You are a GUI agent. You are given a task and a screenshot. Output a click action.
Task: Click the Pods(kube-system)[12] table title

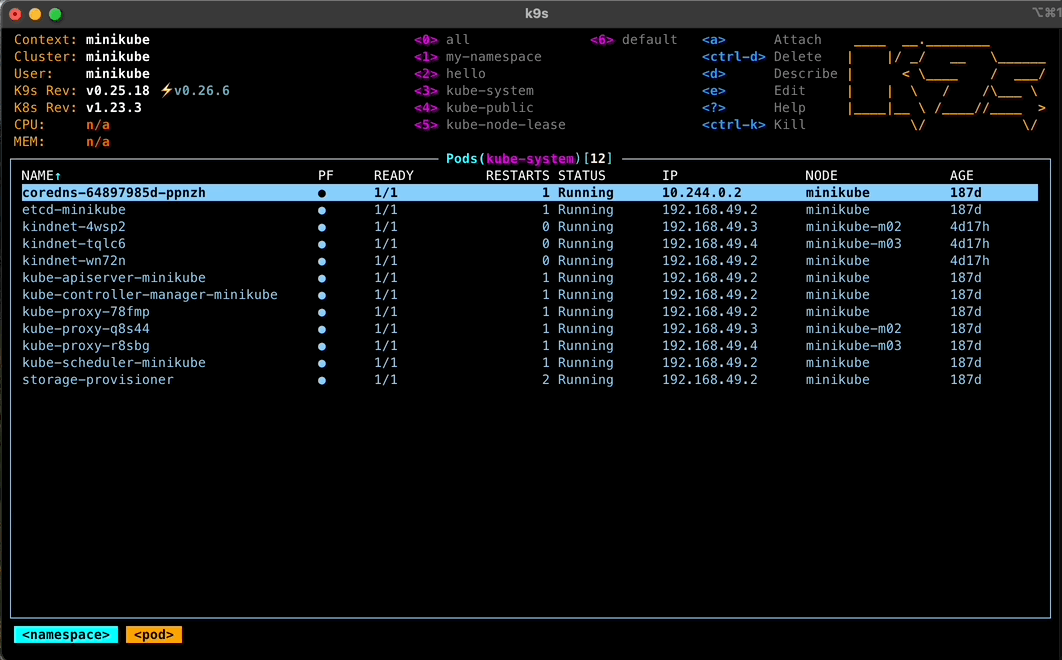click(x=529, y=159)
